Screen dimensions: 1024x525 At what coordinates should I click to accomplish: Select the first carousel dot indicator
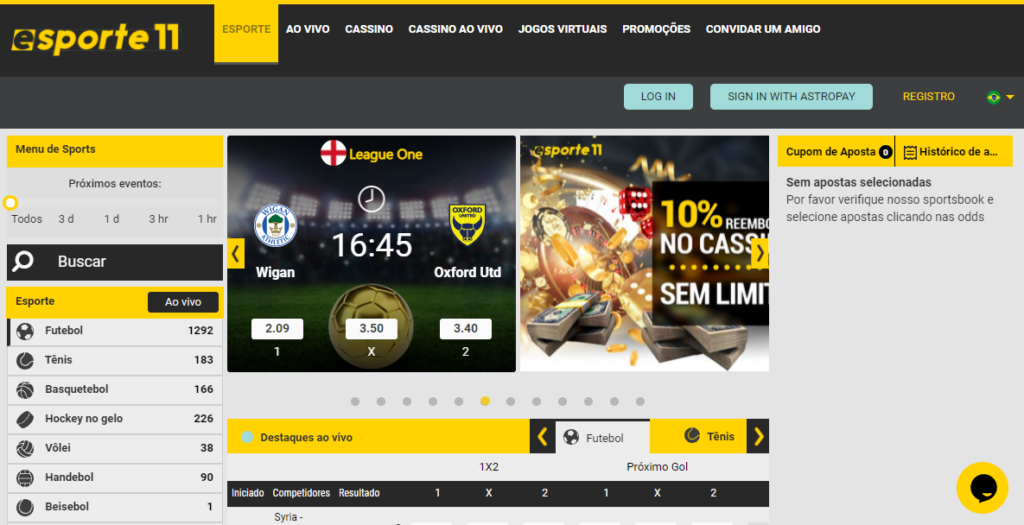tap(355, 402)
